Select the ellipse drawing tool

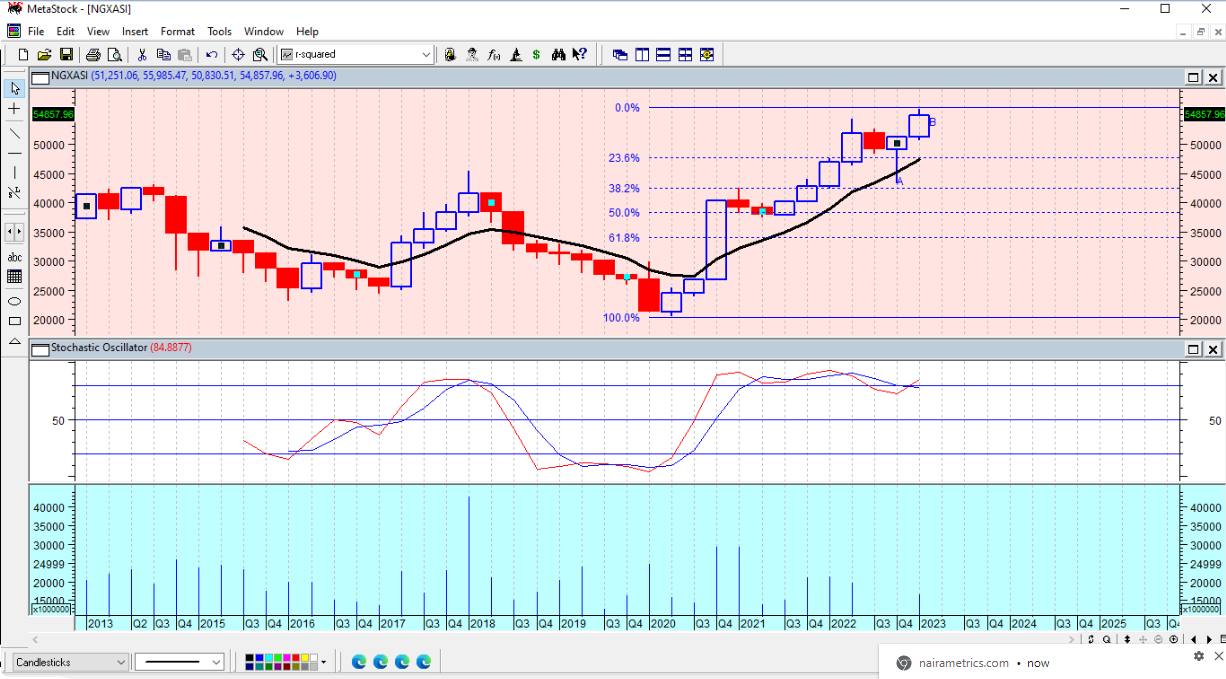tap(14, 301)
